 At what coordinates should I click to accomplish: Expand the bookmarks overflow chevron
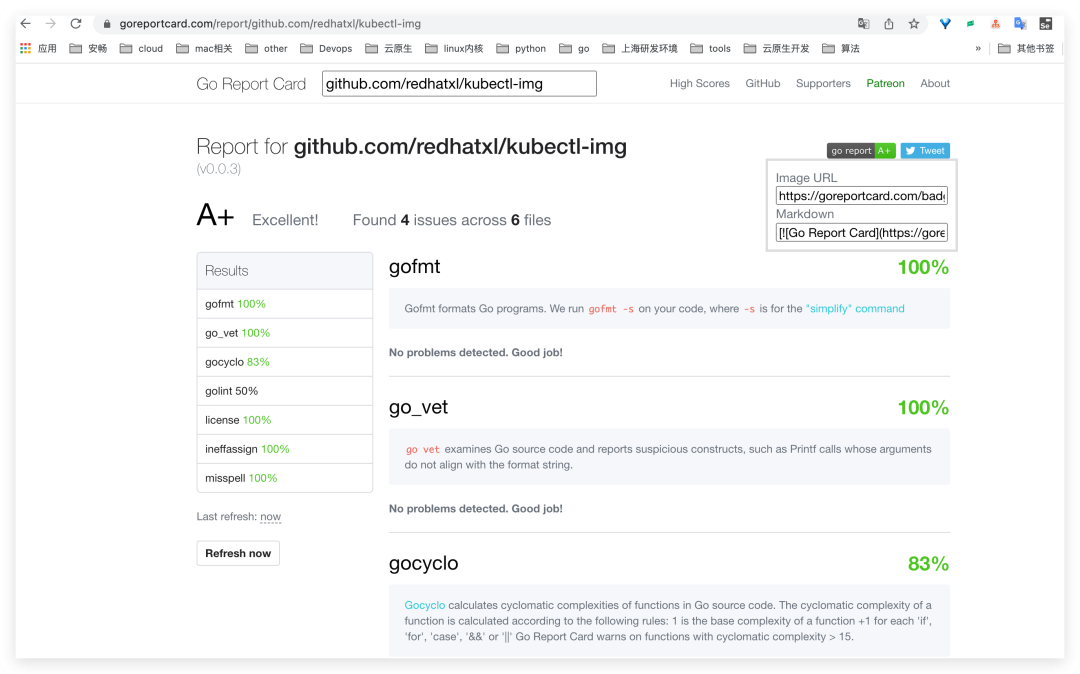click(x=978, y=48)
